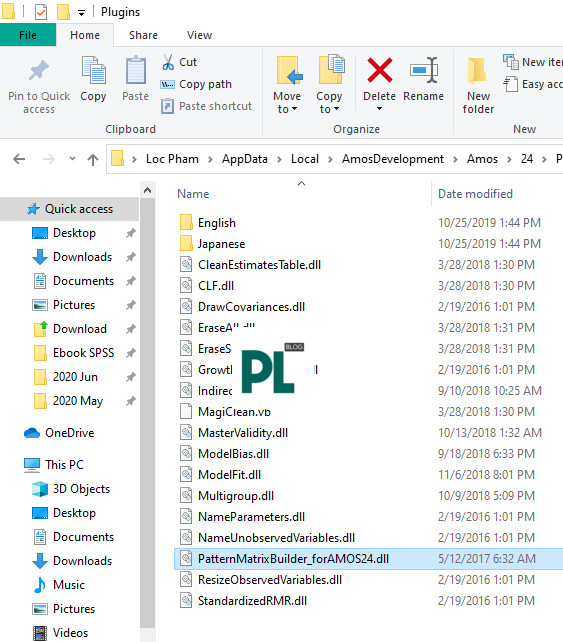Select This PC in navigation pane

tap(64, 465)
